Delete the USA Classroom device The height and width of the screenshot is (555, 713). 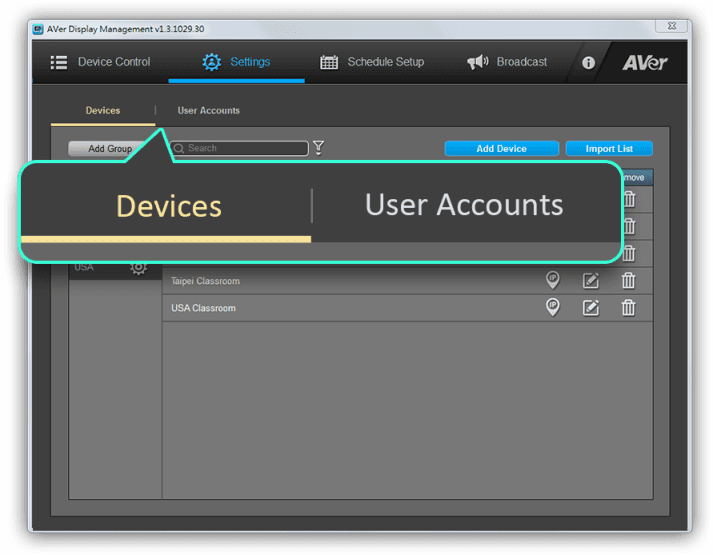[x=628, y=308]
